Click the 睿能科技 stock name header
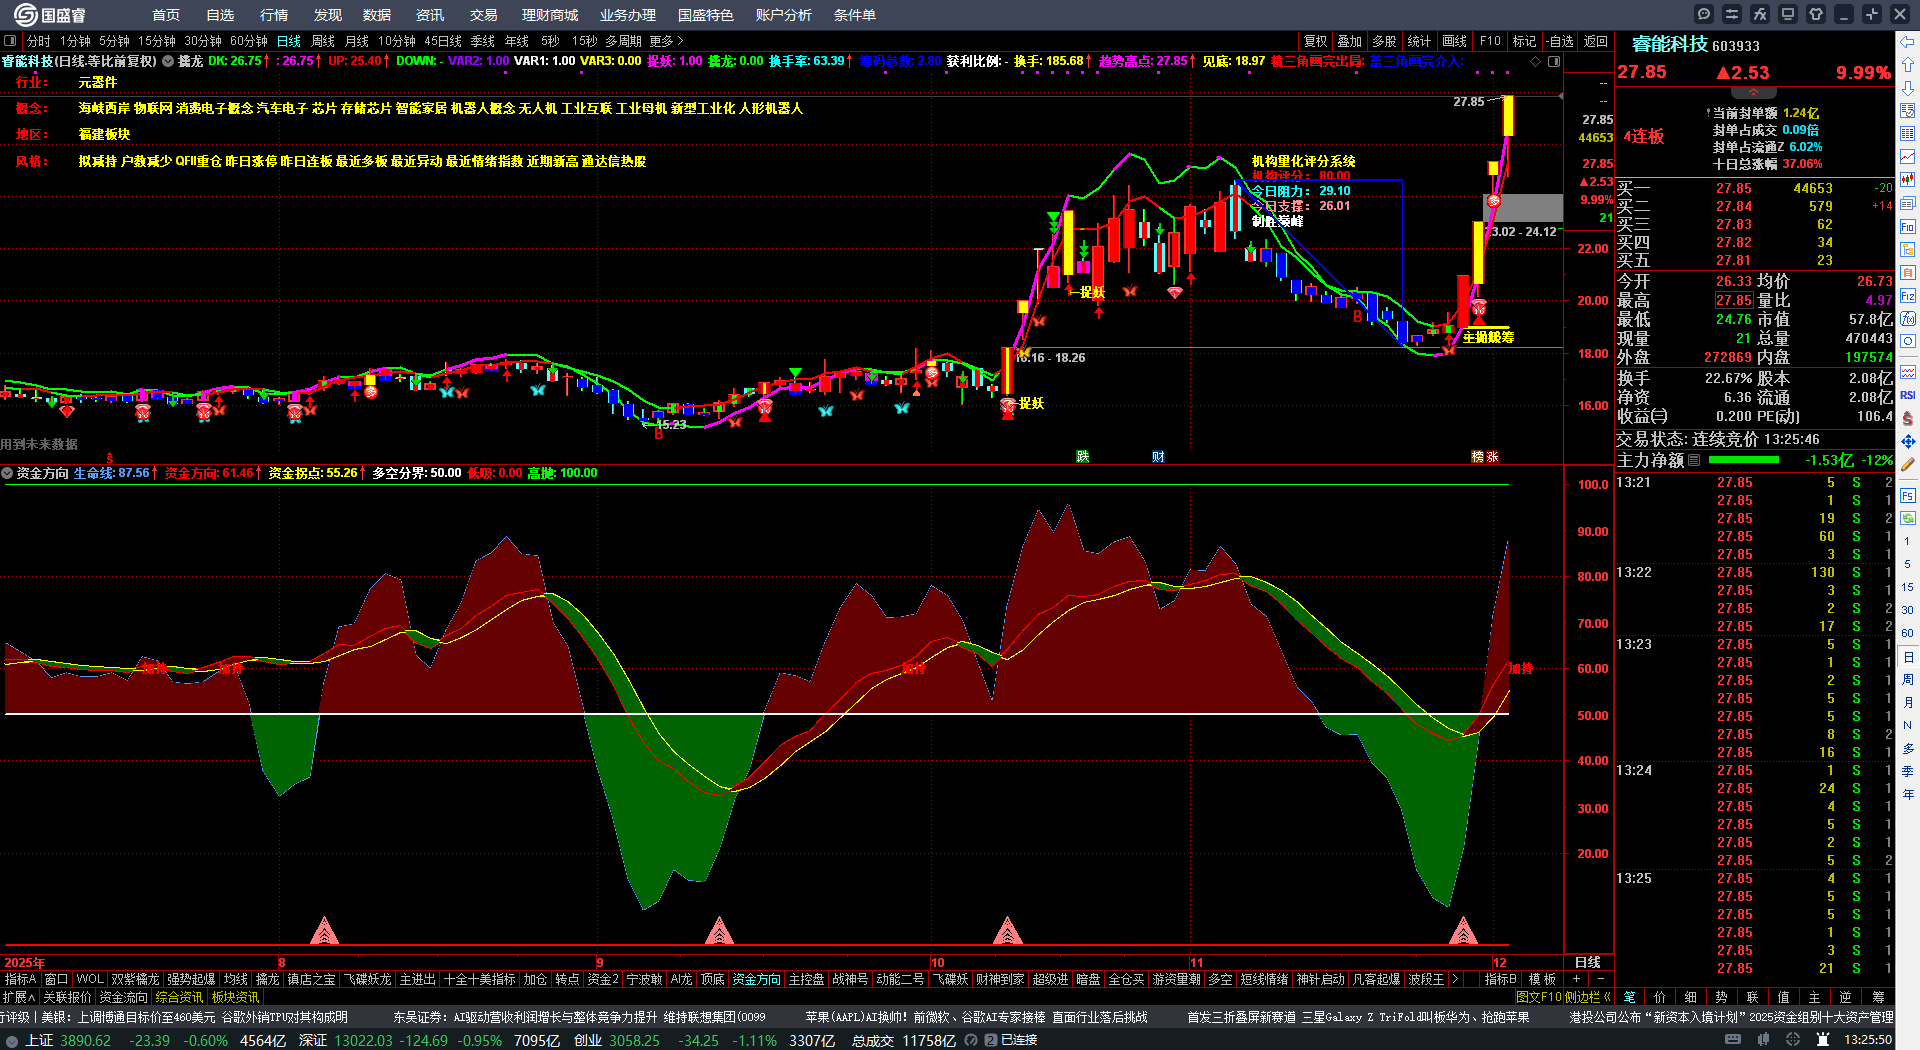This screenshot has height=1050, width=1920. 1670,44
